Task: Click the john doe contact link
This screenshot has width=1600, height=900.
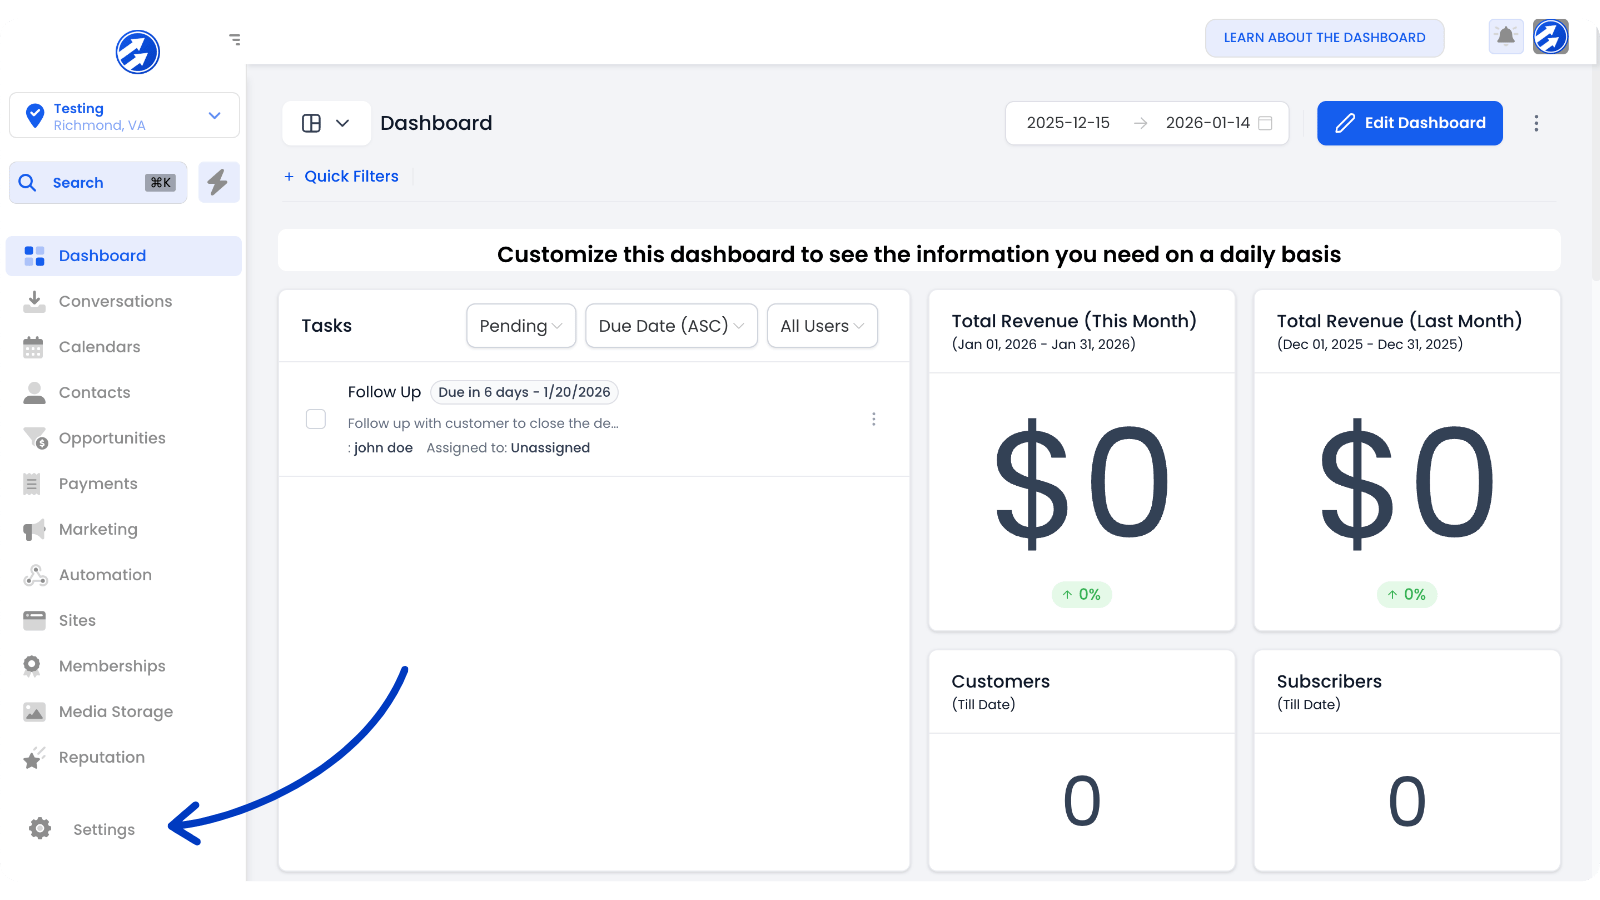Action: 383,448
